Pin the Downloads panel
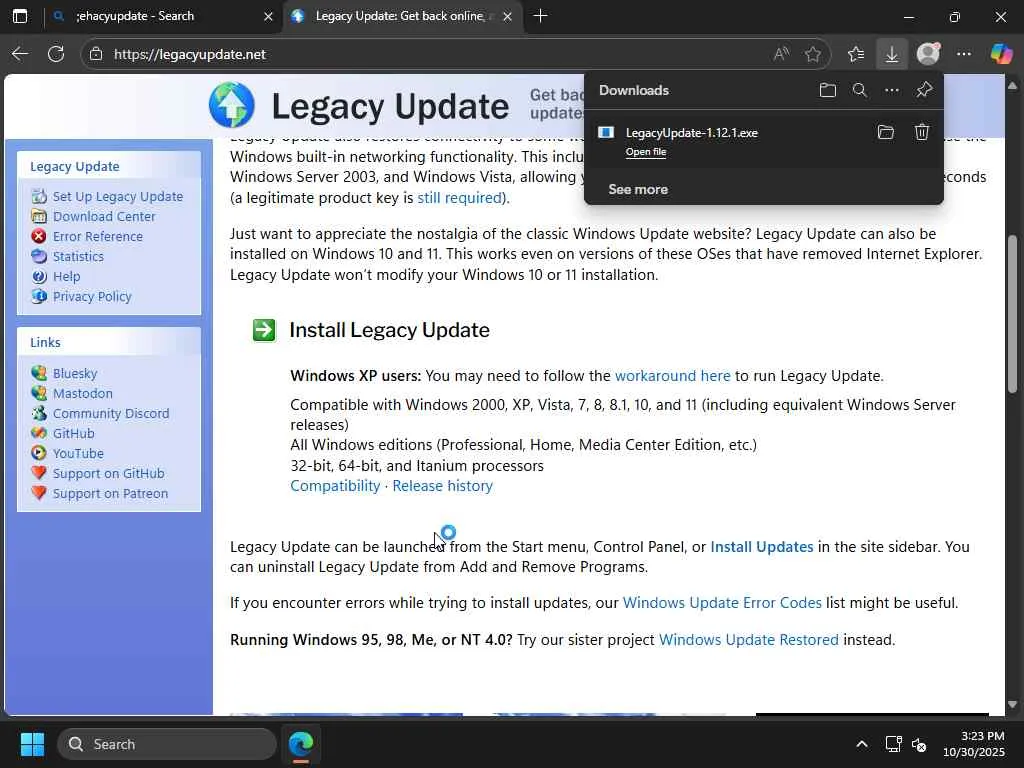Screen dimensions: 1024x768 click(x=924, y=90)
